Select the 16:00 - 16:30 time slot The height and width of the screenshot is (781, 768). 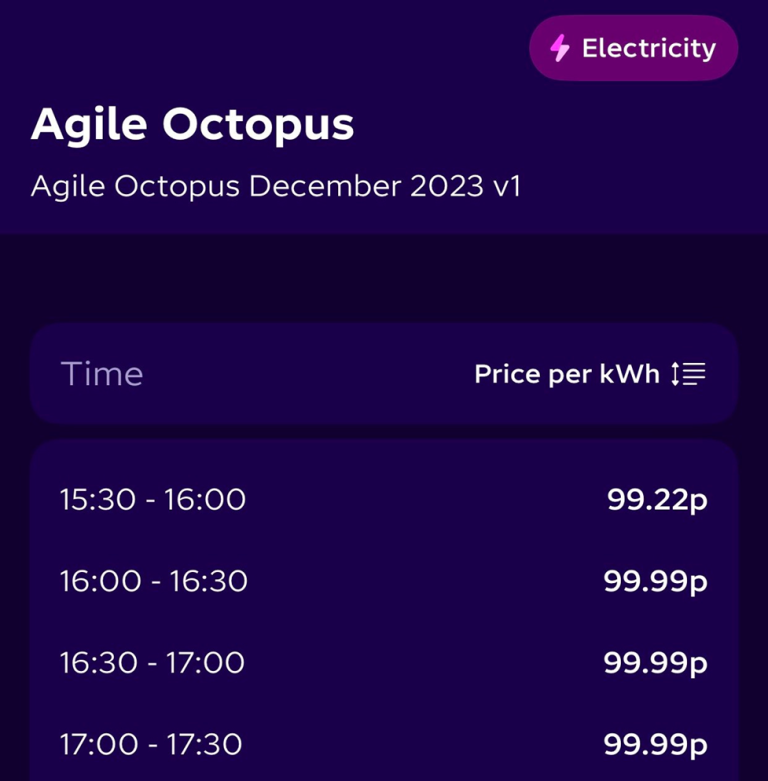tap(154, 581)
